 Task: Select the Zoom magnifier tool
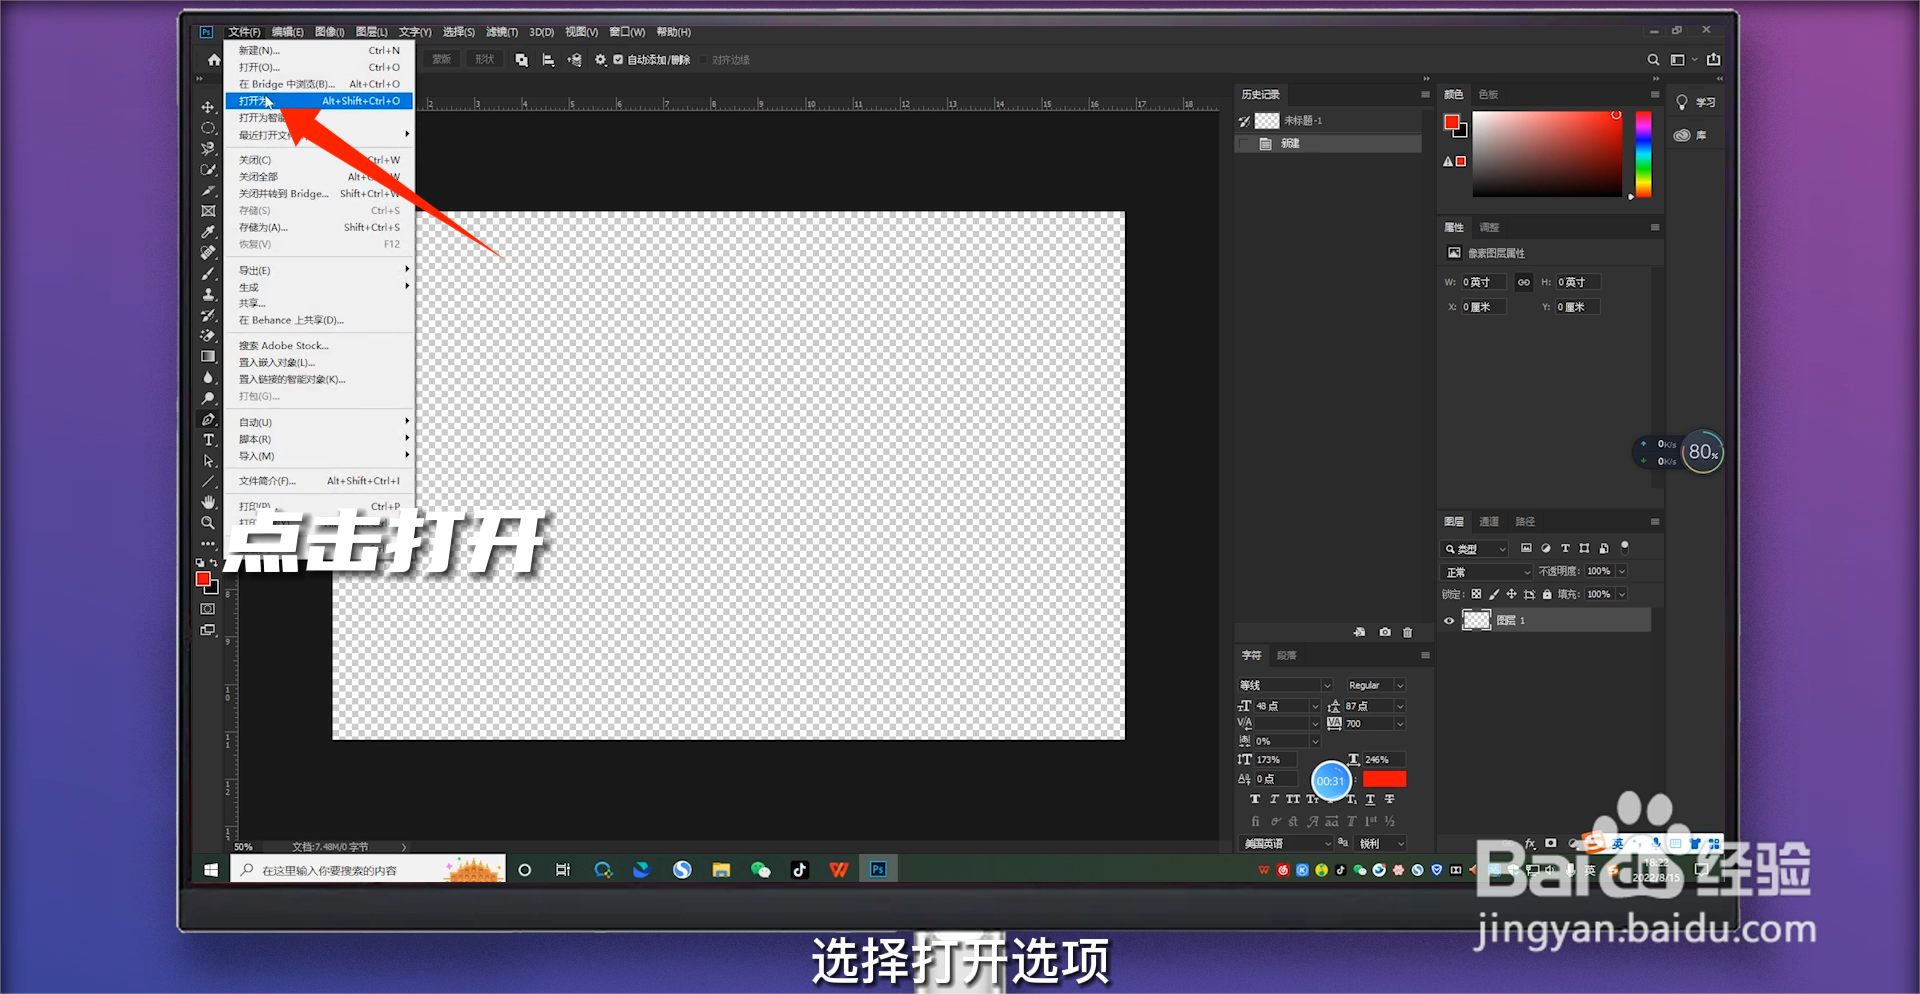point(208,523)
